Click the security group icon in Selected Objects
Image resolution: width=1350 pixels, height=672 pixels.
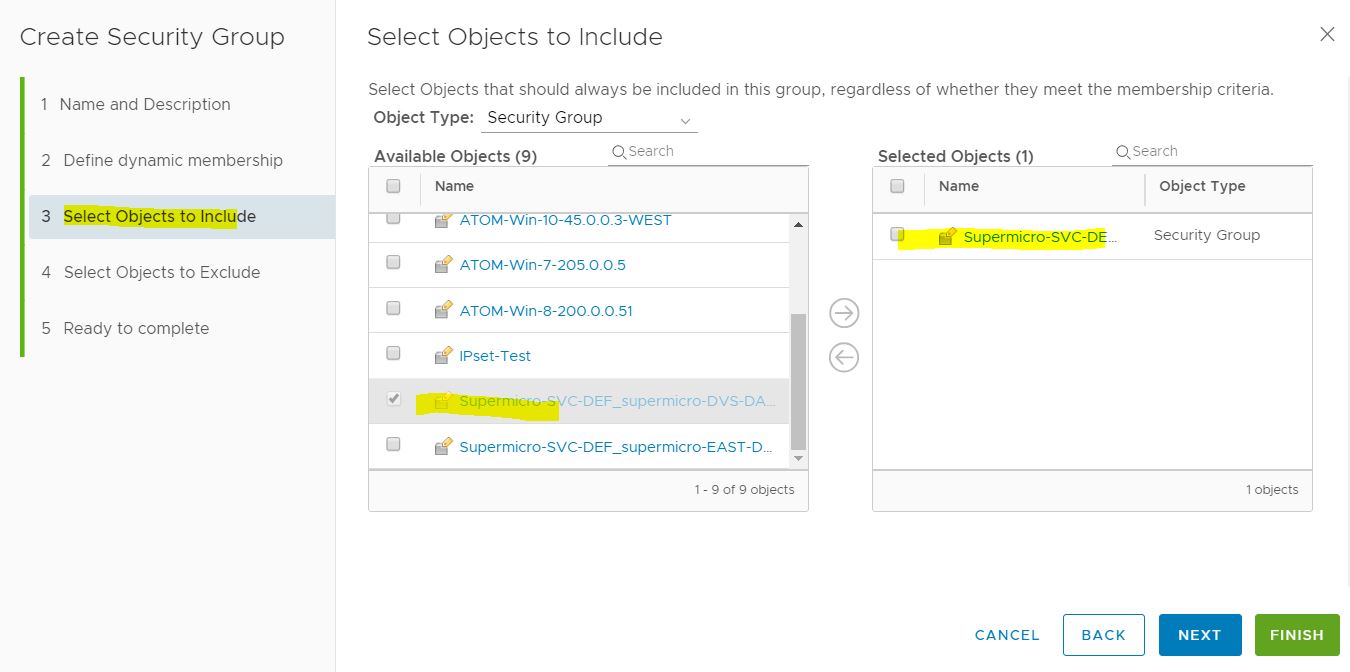click(947, 236)
